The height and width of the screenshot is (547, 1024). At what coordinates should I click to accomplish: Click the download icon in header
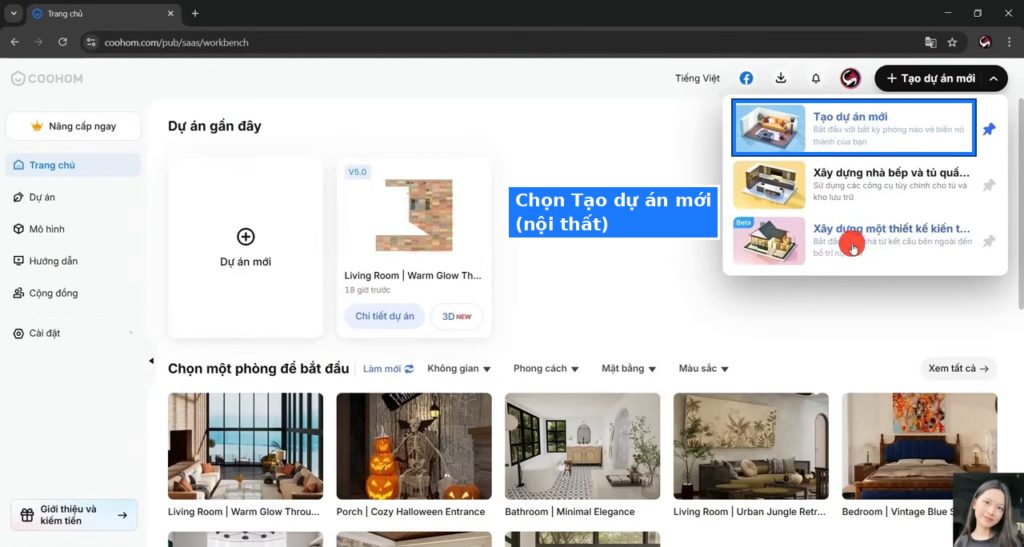(780, 78)
